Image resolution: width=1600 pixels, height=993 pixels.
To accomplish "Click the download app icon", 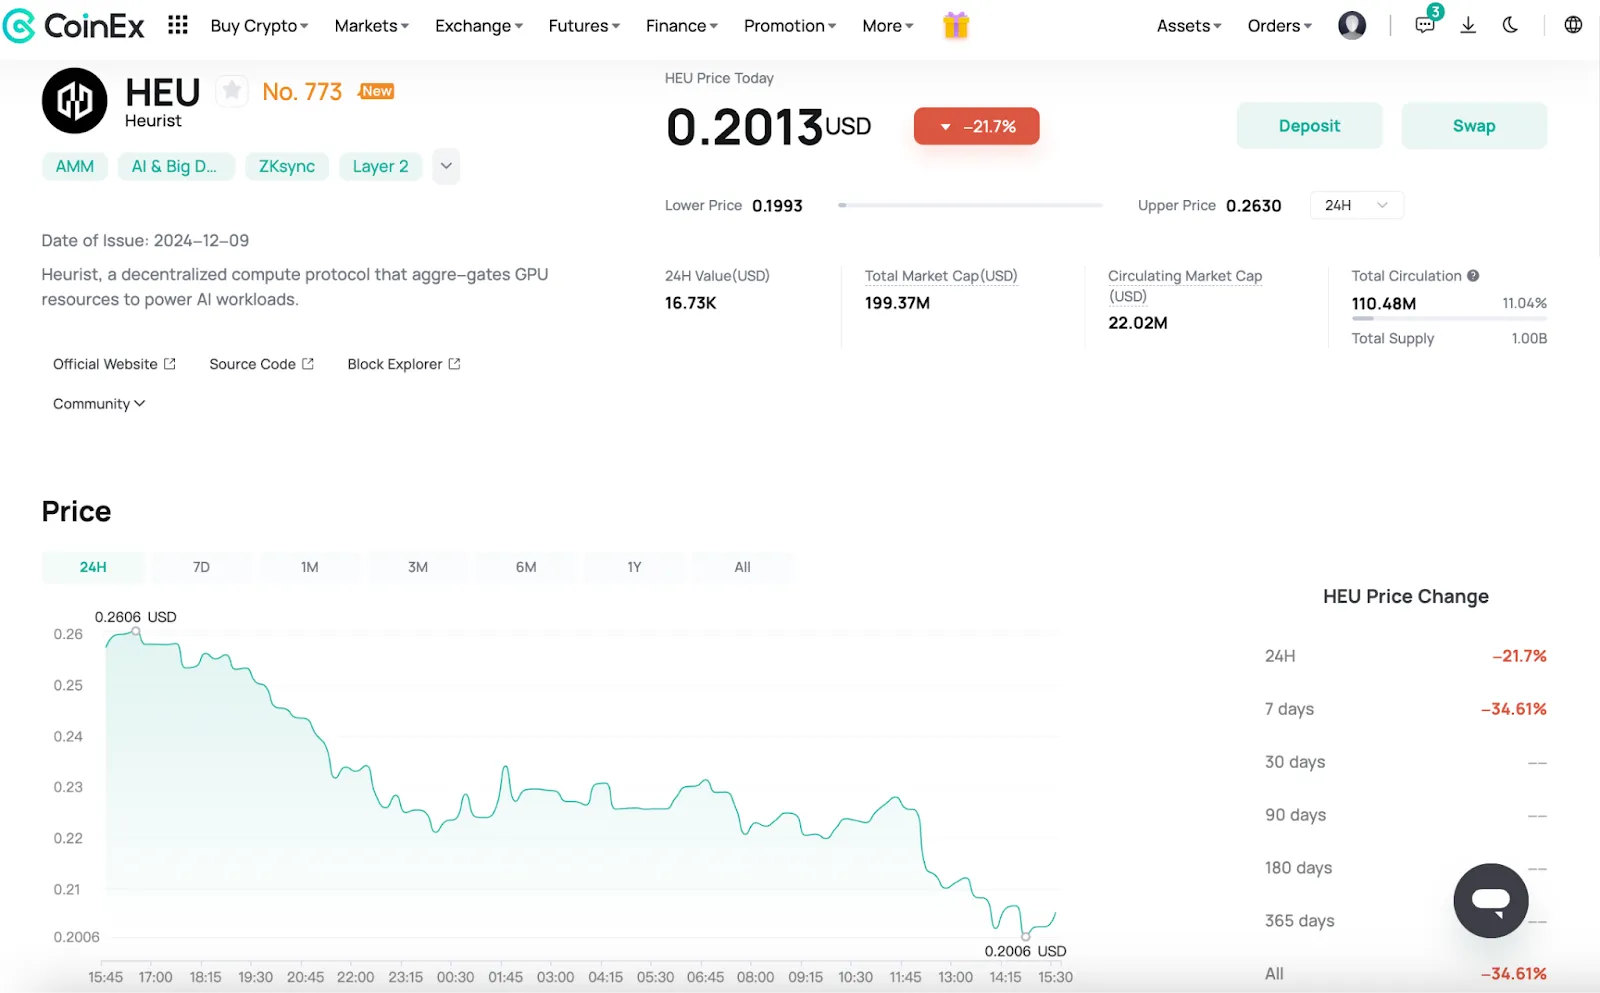I will (1468, 25).
